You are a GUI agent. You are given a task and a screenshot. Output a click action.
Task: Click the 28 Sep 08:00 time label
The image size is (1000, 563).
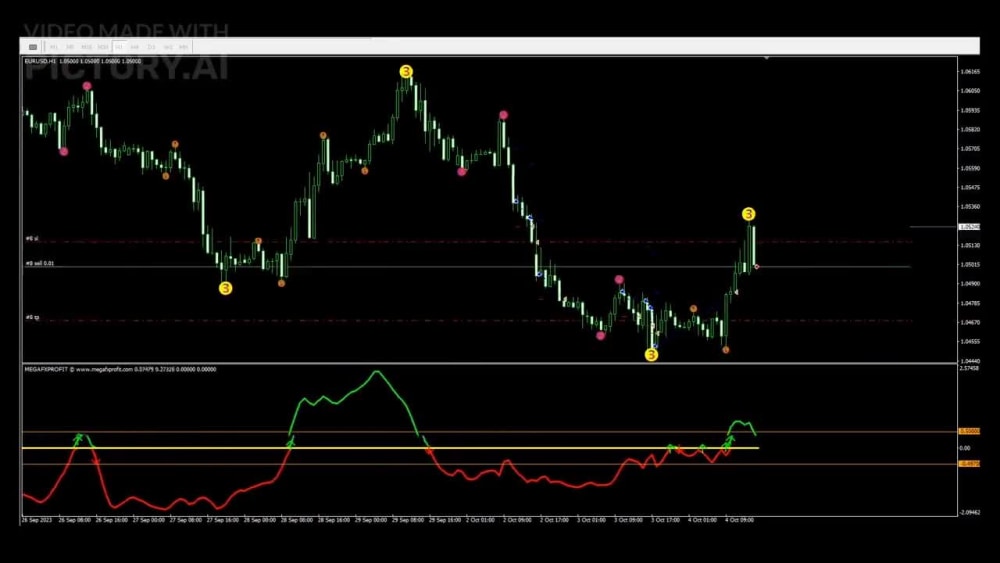297,520
